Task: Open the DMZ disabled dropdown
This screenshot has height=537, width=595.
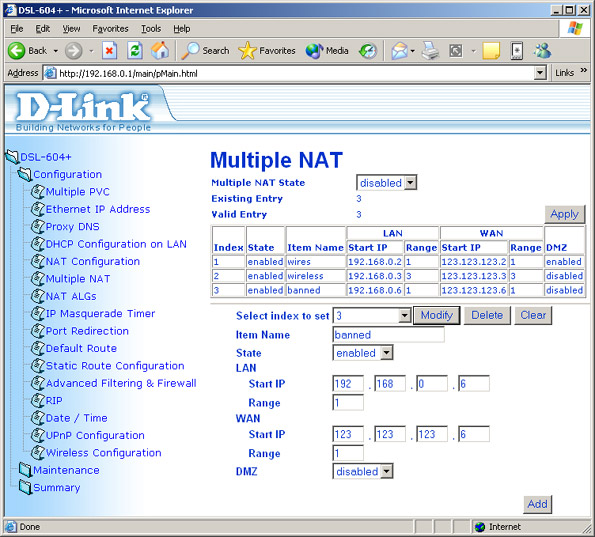Action: coord(386,471)
